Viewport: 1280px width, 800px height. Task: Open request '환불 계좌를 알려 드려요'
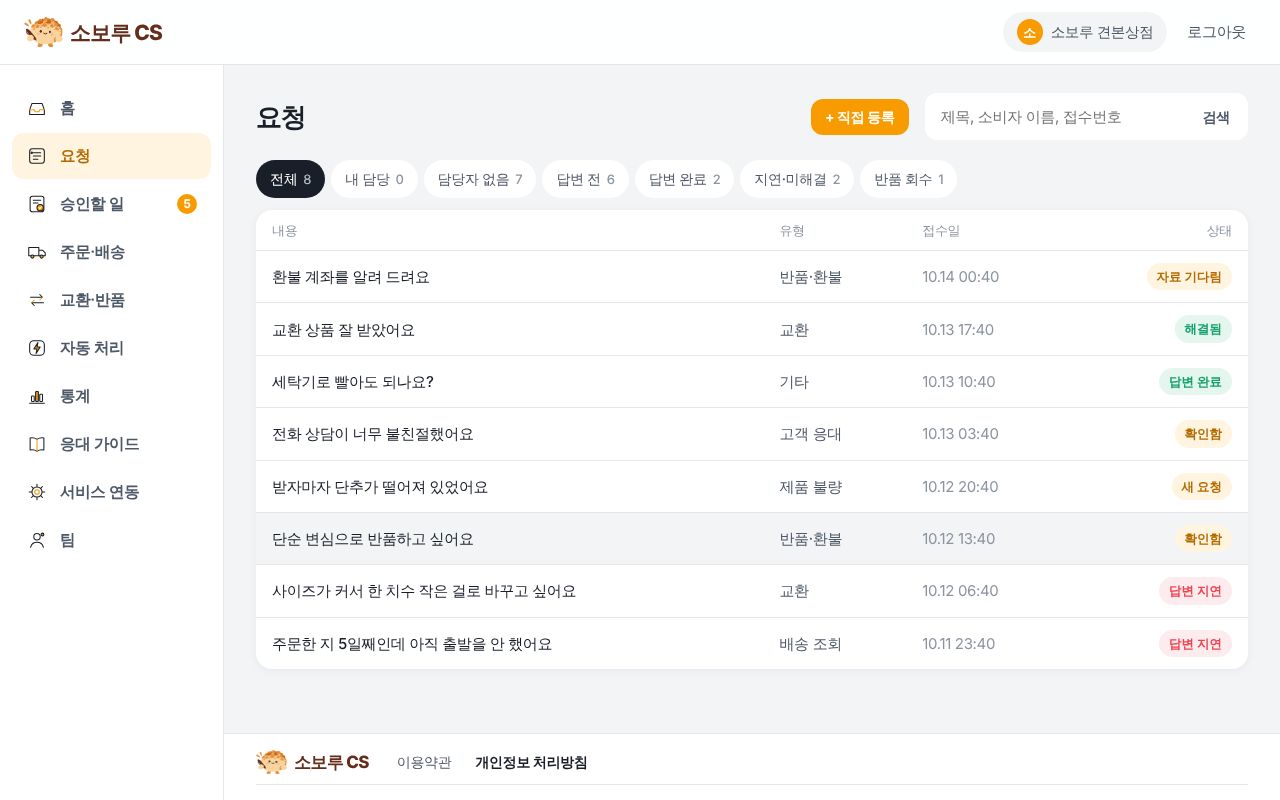(752, 277)
